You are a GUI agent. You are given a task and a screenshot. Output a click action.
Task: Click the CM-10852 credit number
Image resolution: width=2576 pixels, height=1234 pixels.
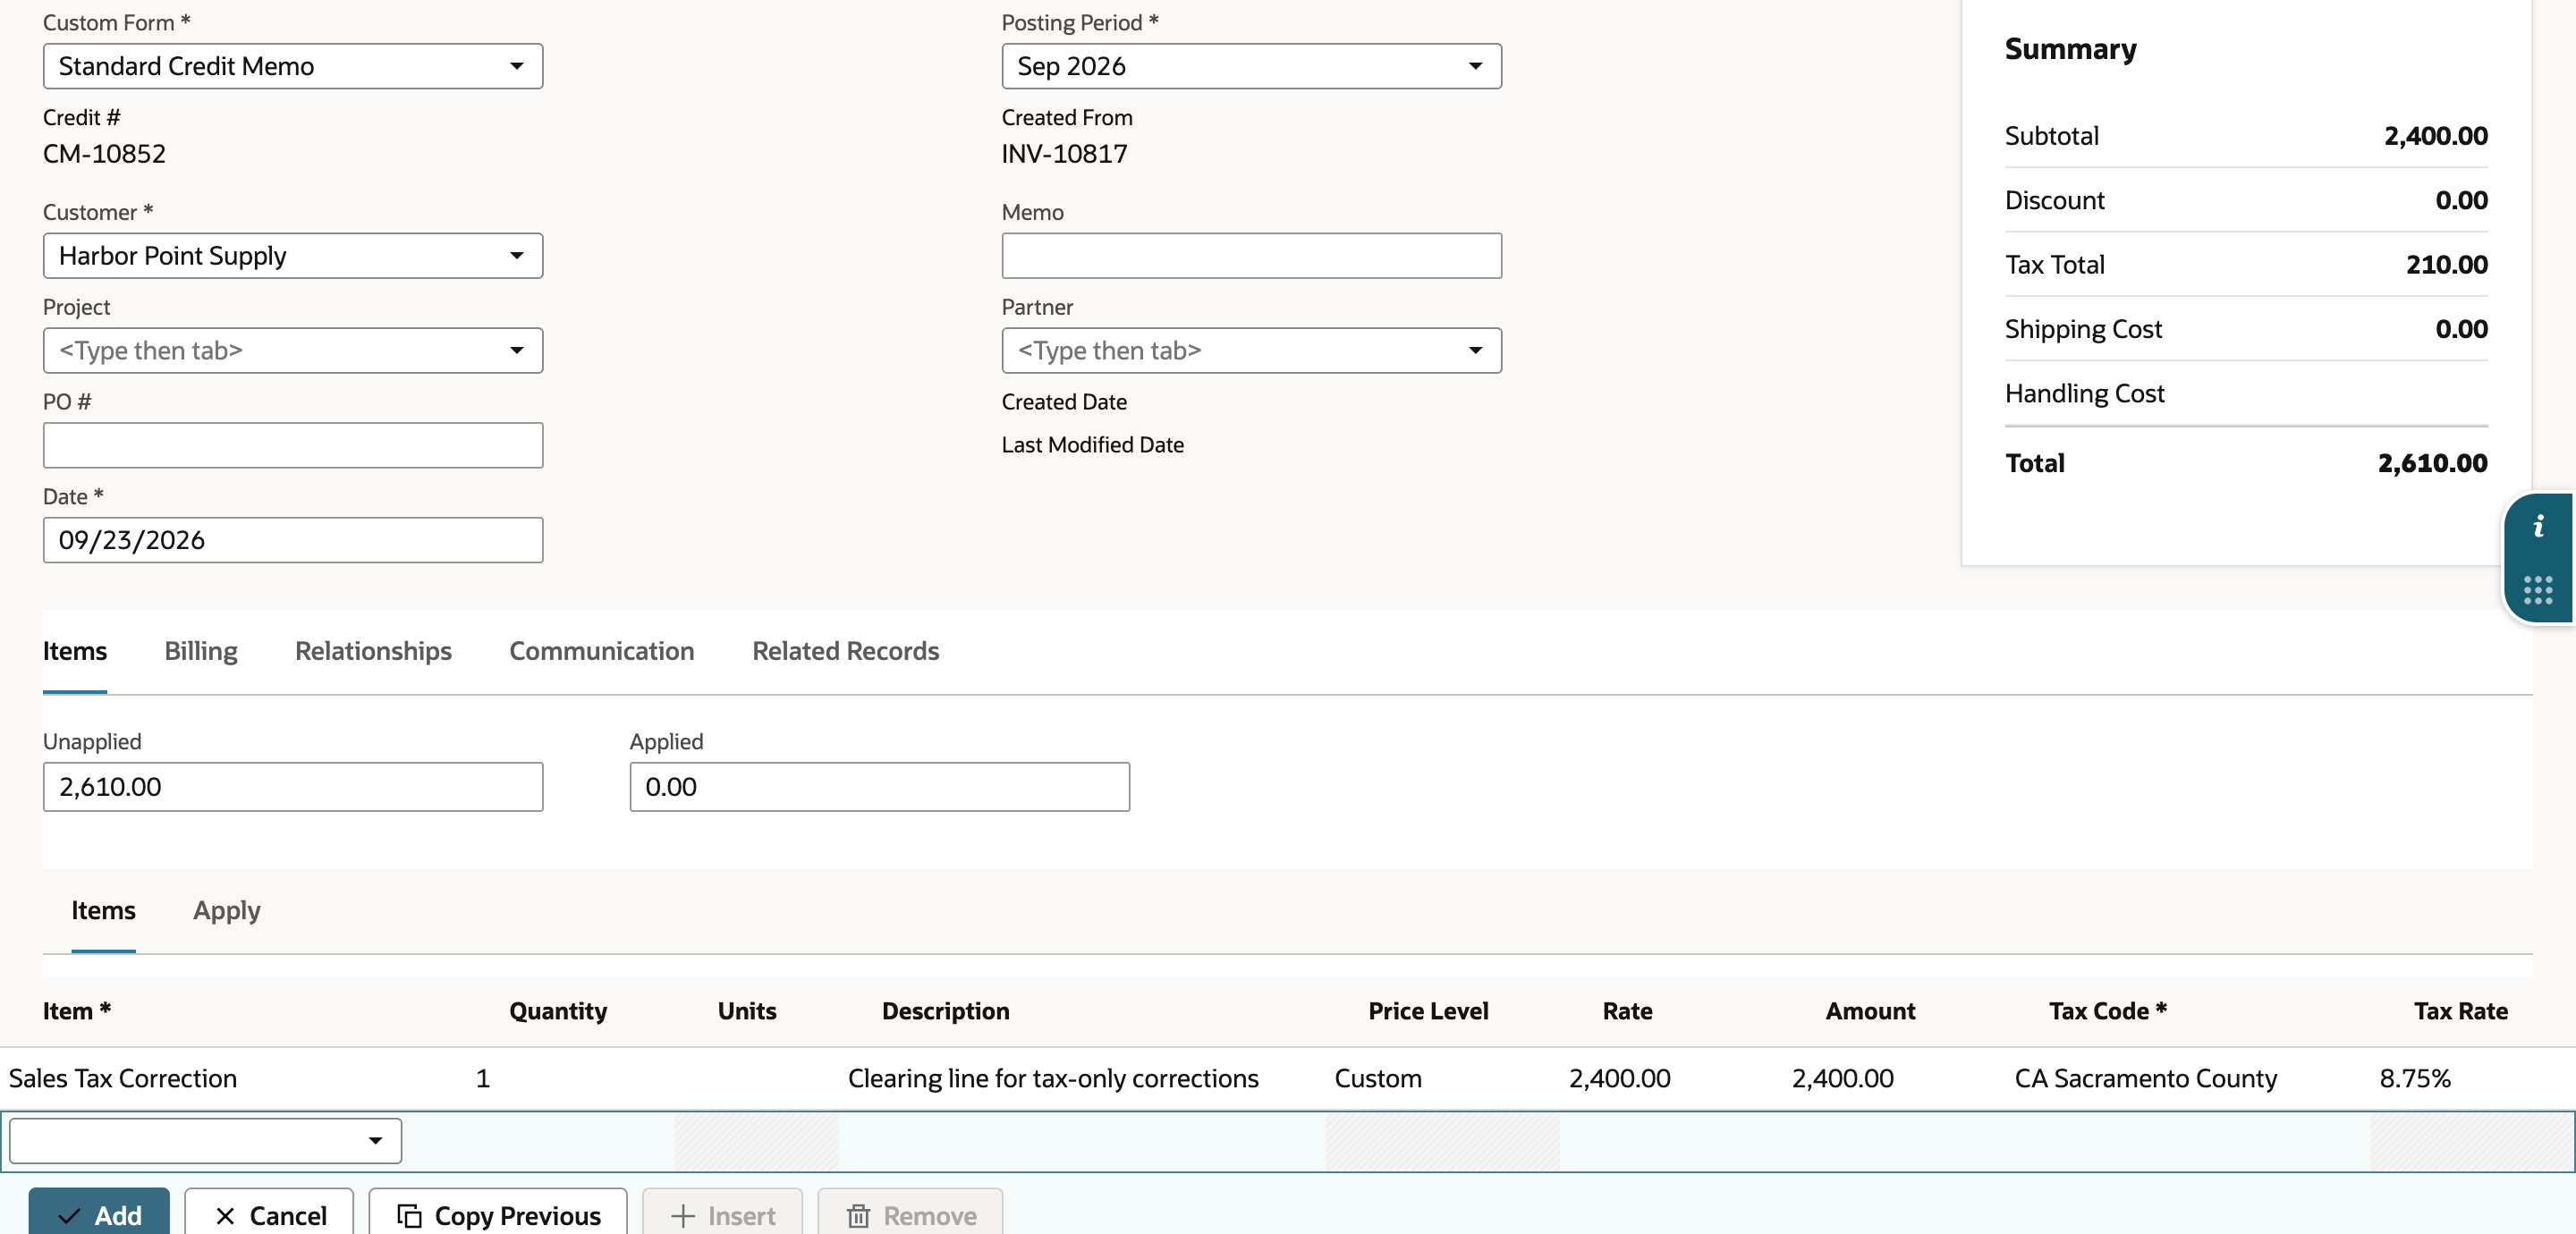point(104,154)
